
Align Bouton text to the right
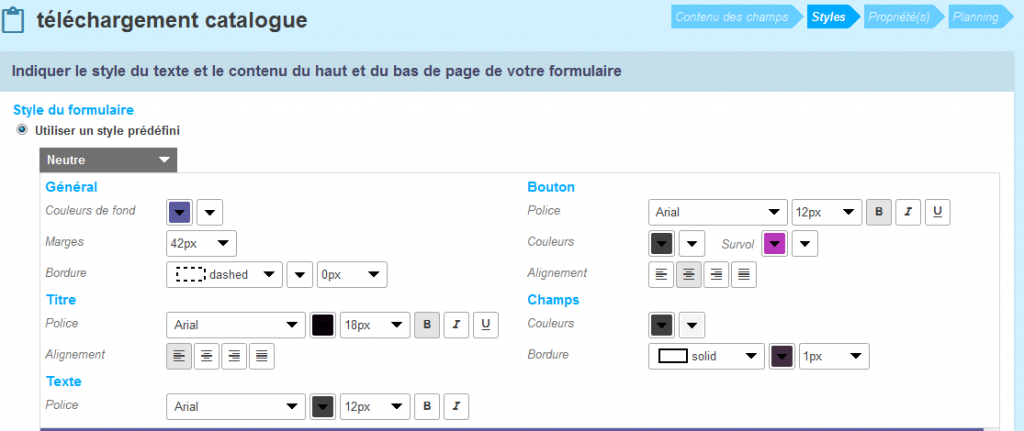pyautogui.click(x=716, y=275)
